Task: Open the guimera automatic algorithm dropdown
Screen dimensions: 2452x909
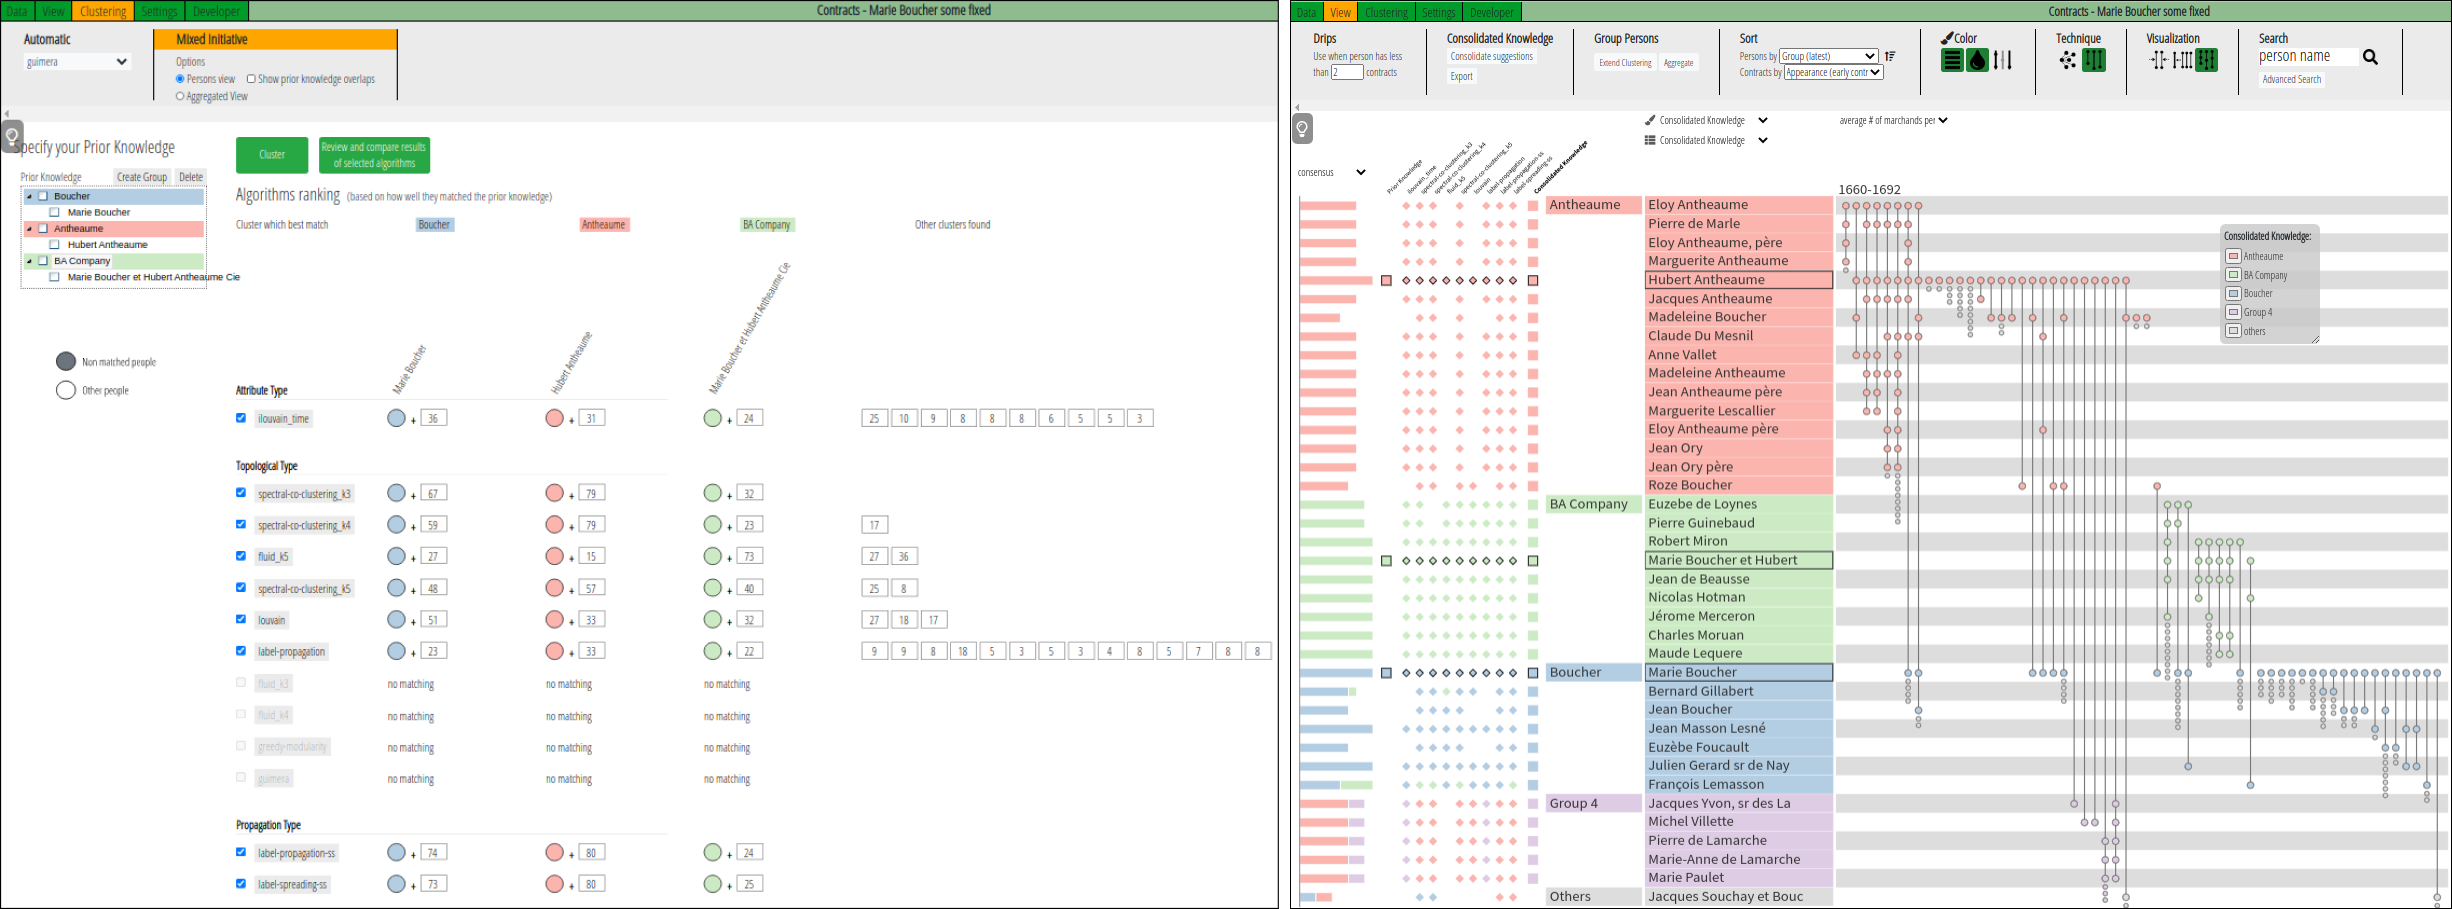Action: point(77,62)
